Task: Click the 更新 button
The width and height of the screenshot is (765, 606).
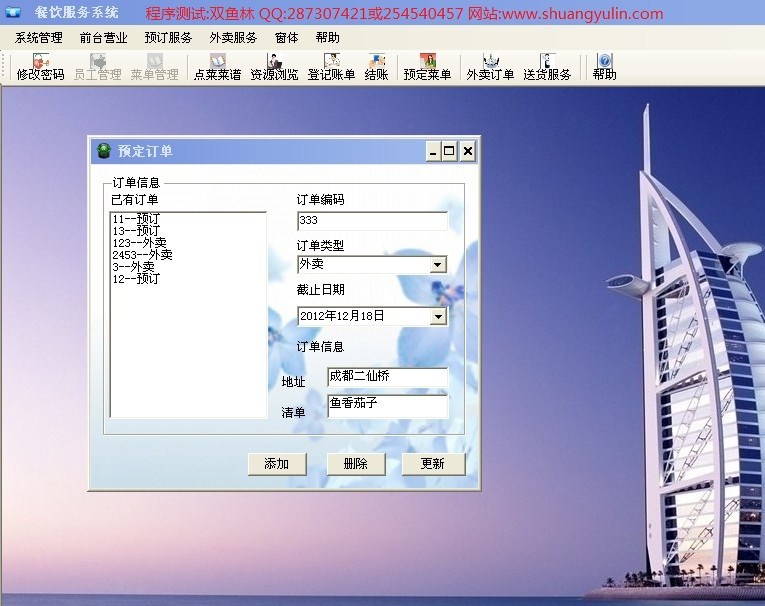Action: point(433,464)
